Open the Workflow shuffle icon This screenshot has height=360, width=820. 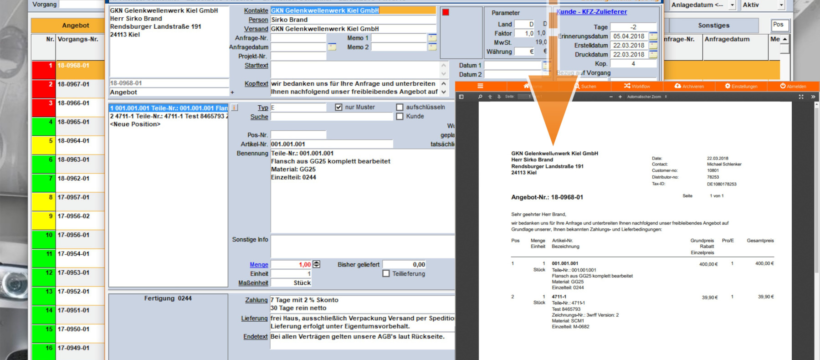click(x=636, y=86)
